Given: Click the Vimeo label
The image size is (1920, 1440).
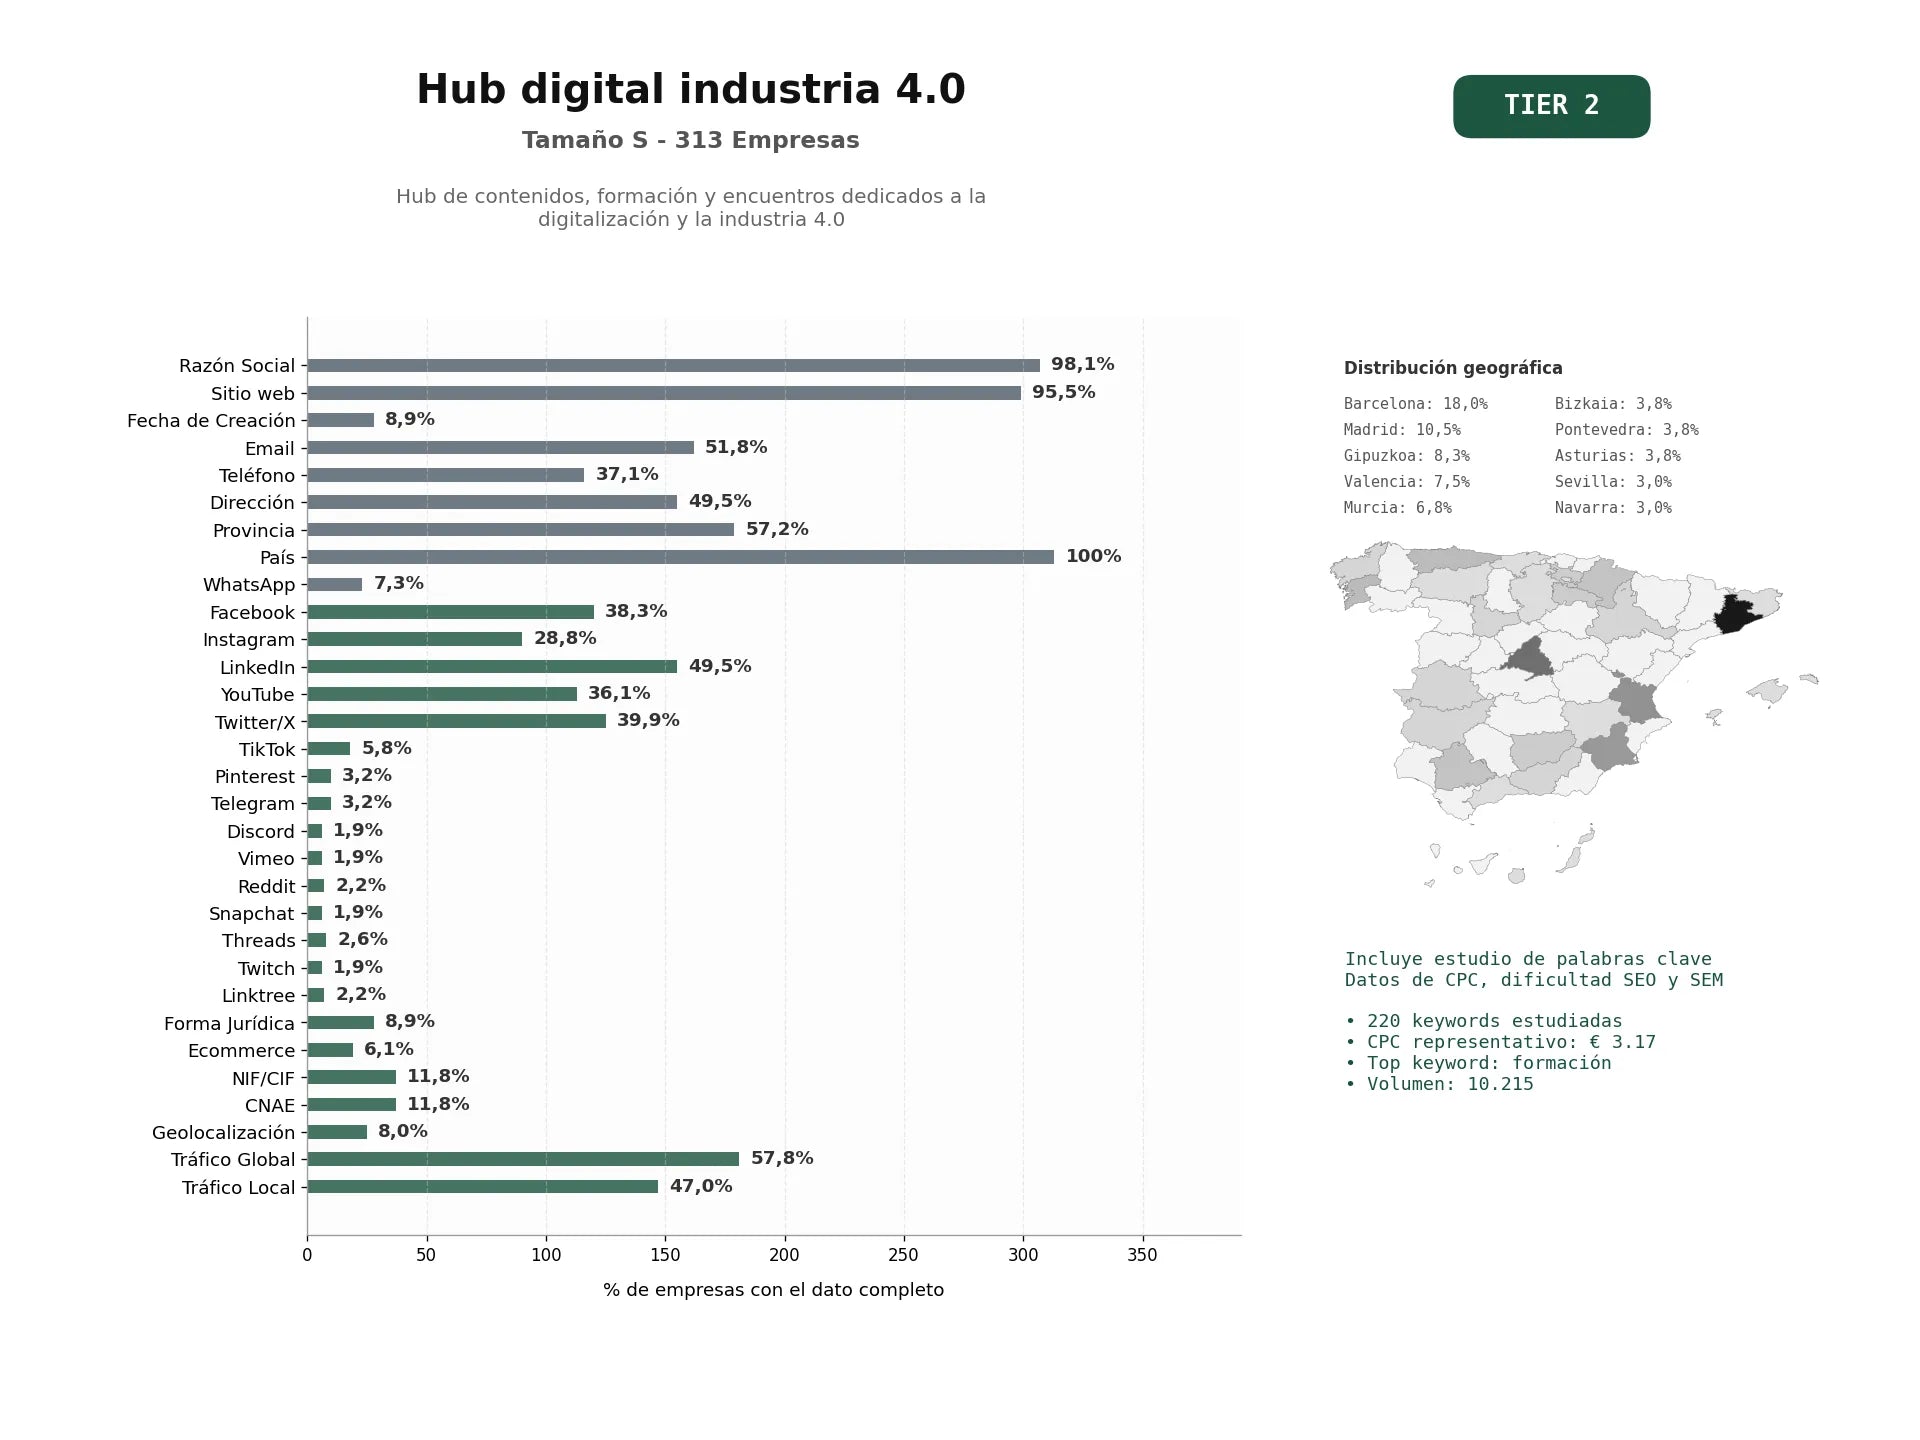Looking at the screenshot, I should [x=266, y=859].
